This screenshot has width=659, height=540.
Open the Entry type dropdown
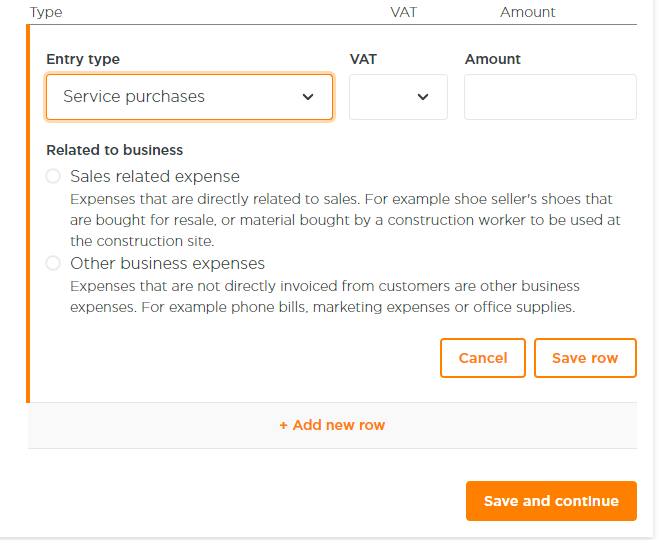click(189, 97)
